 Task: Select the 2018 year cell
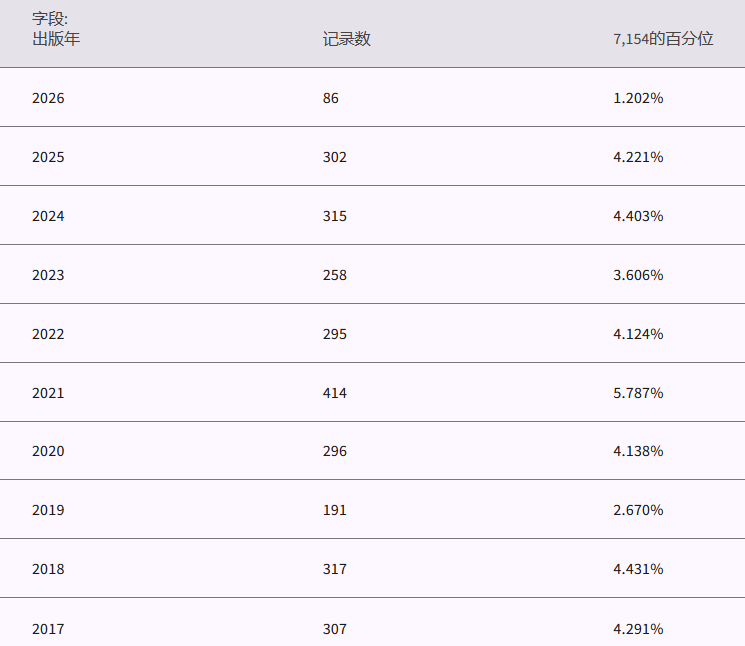pyautogui.click(x=48, y=569)
